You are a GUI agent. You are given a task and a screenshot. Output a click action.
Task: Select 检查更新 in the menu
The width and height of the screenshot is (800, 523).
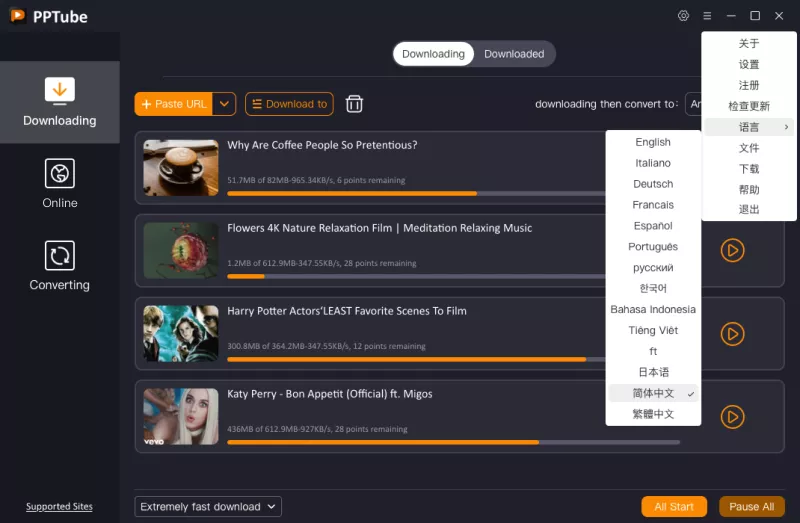tap(749, 106)
